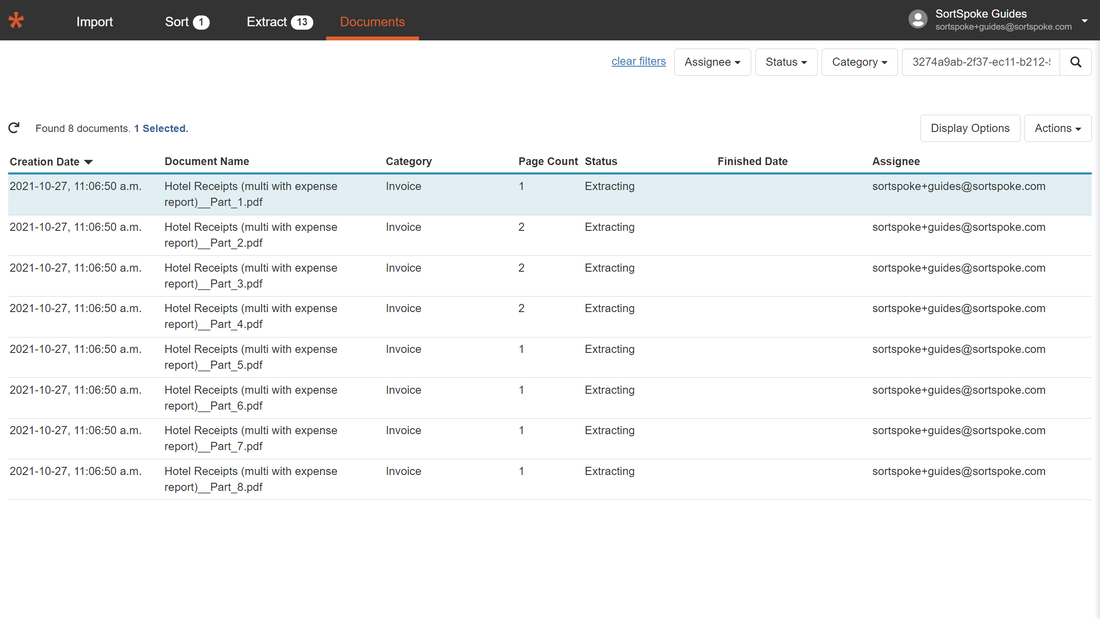Select the Part_8.pdf document row
Screen dimensions: 1100x619
(550, 479)
